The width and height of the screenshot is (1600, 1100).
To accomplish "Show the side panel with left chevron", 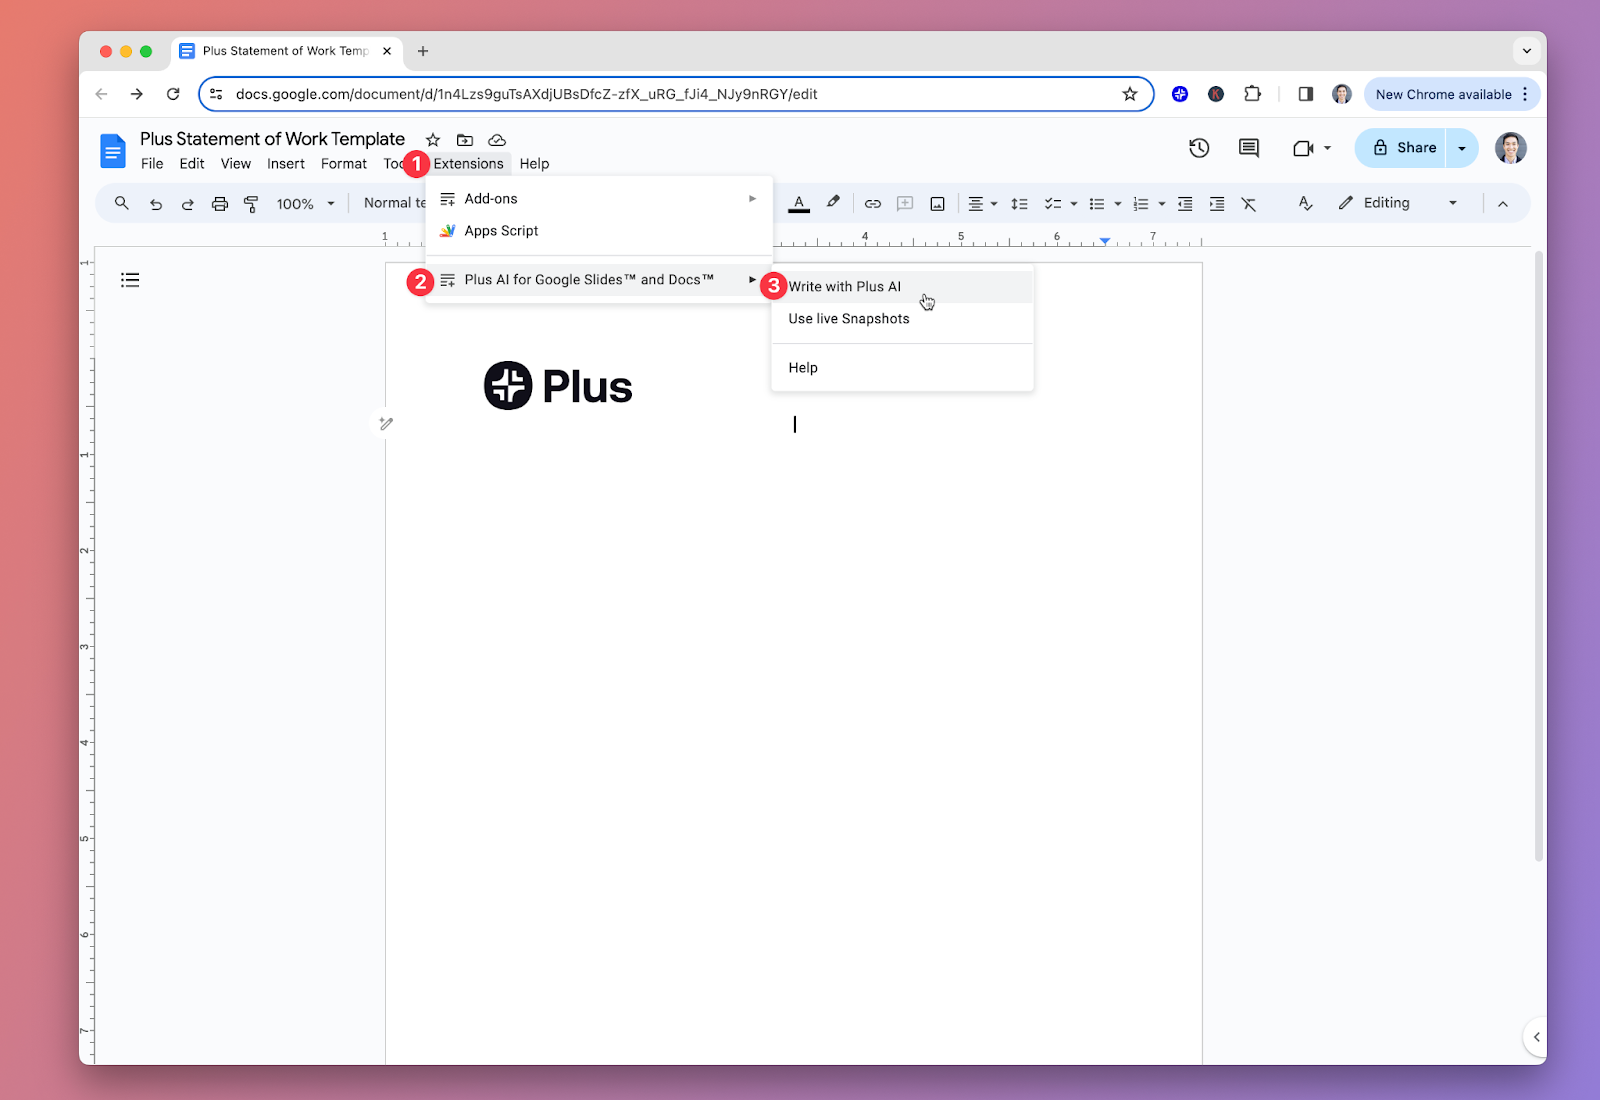I will tap(1536, 1037).
